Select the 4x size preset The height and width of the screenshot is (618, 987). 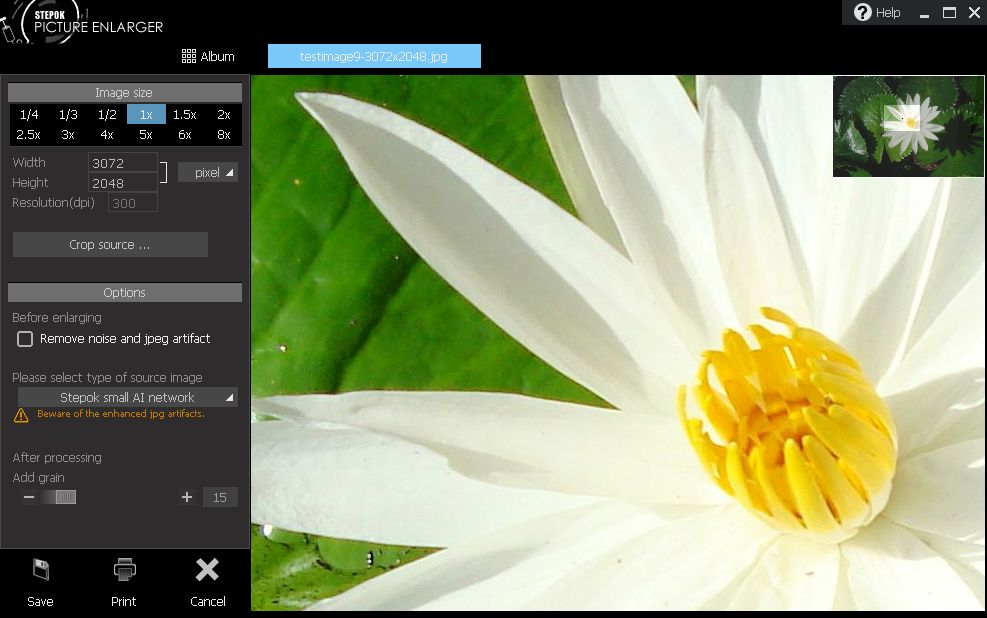106,133
